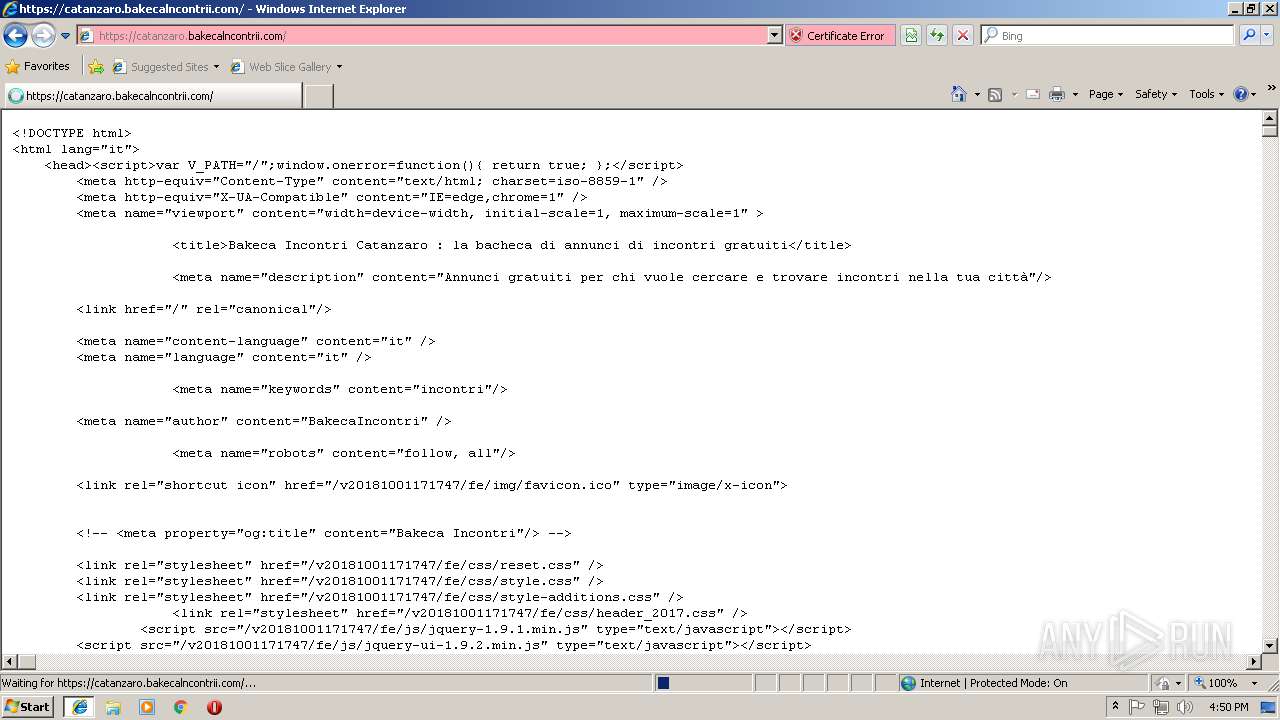Go to the Home page icon
The width and height of the screenshot is (1280, 720).
(958, 94)
